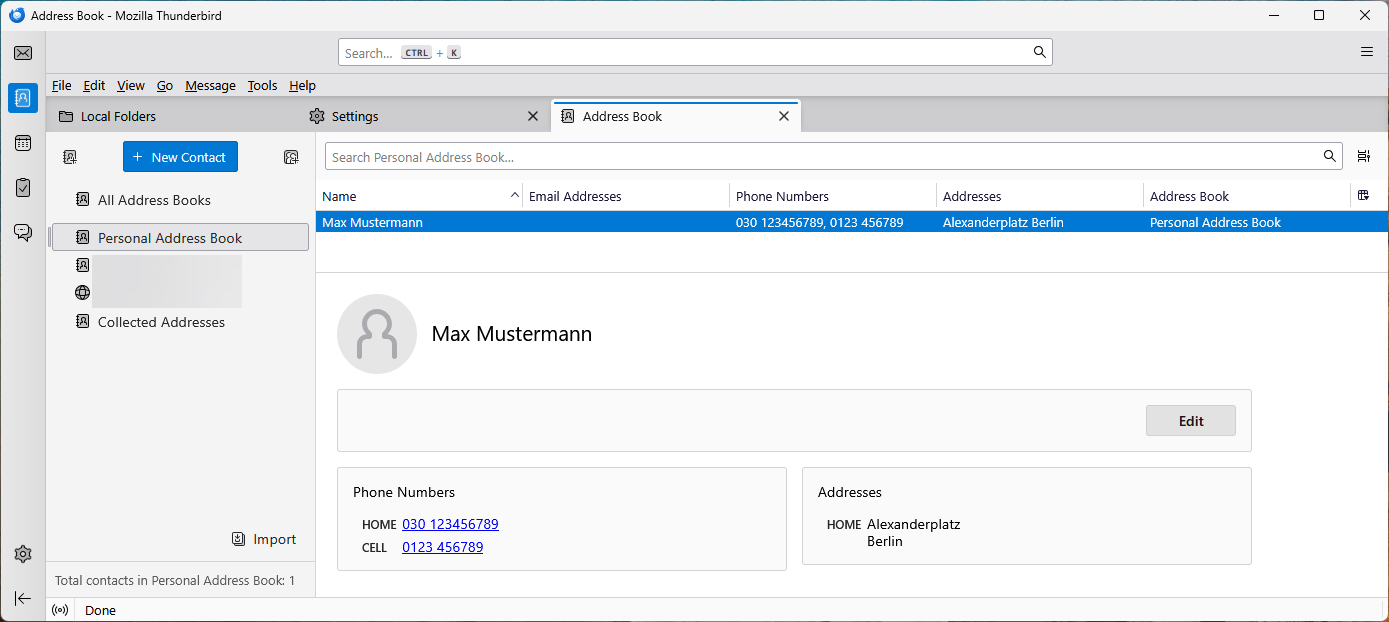This screenshot has height=622, width=1389.
Task: Open the Calendar space icon
Action: [23, 143]
